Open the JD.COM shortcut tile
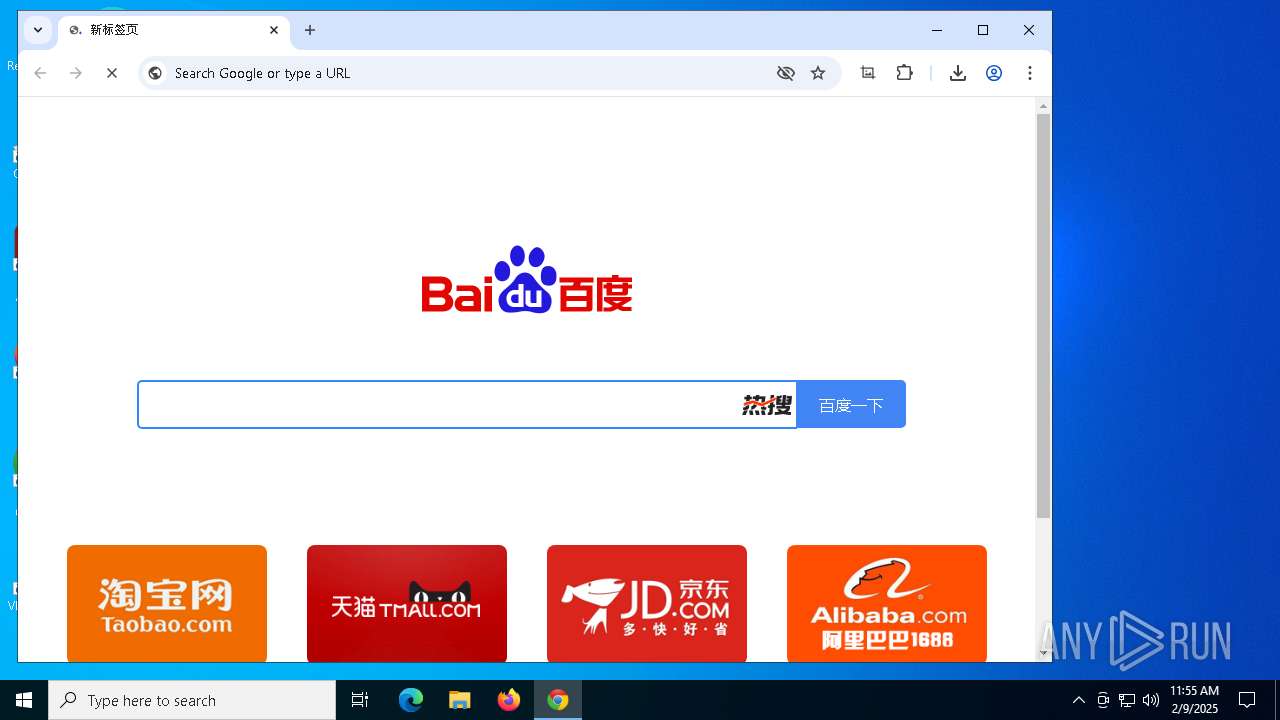 pos(647,603)
